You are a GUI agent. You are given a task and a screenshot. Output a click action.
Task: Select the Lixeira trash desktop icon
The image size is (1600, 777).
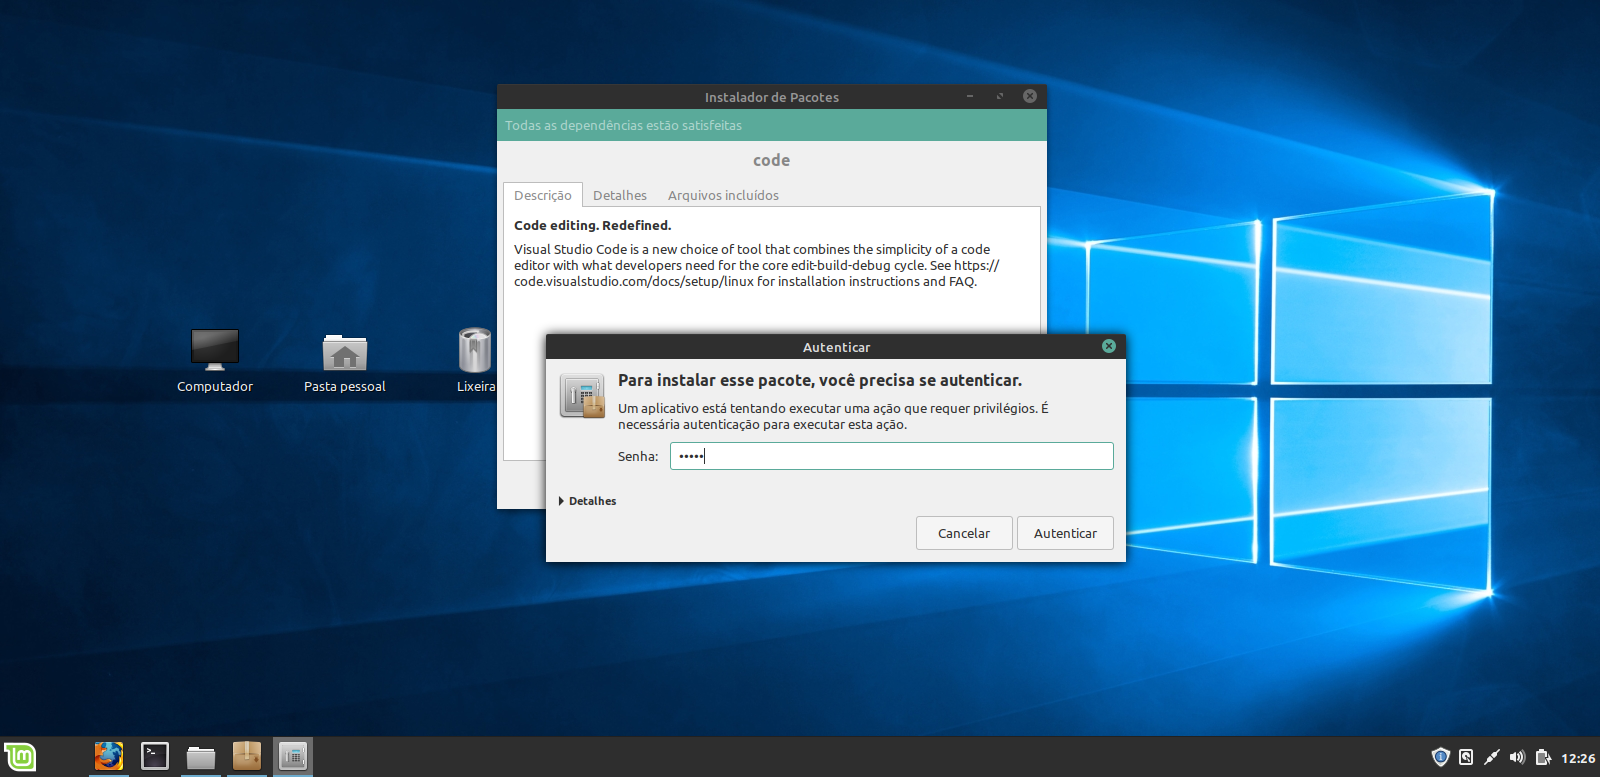476,361
